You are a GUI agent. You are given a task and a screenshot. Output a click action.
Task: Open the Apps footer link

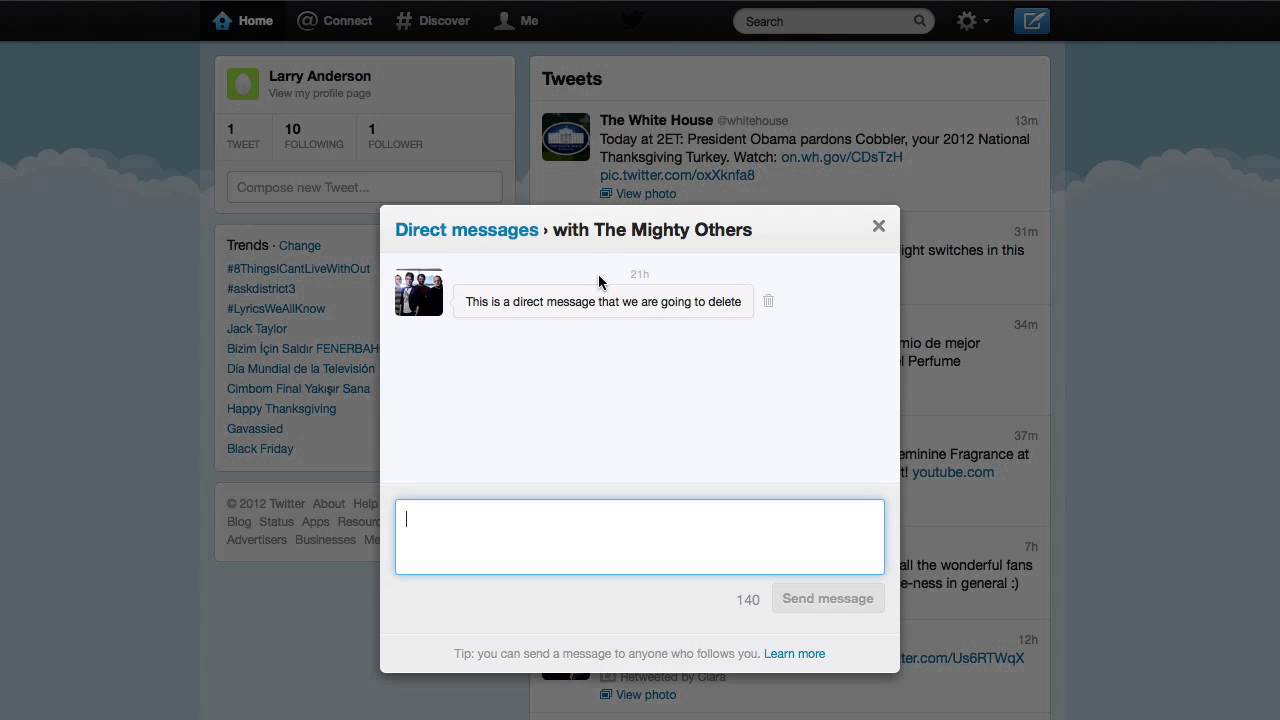point(315,522)
